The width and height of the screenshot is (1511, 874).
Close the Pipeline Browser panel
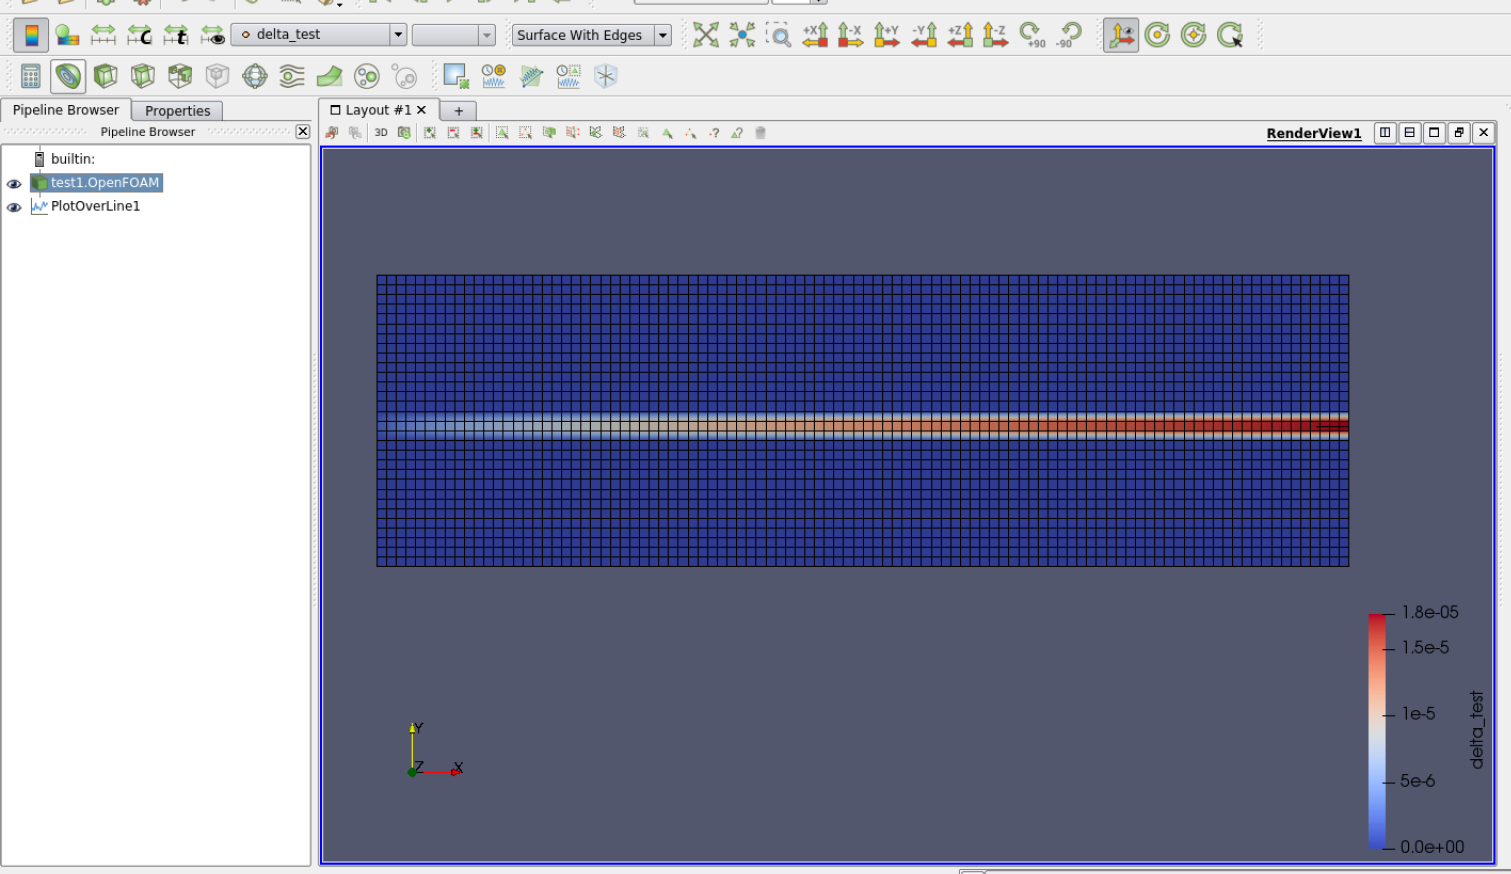point(303,131)
